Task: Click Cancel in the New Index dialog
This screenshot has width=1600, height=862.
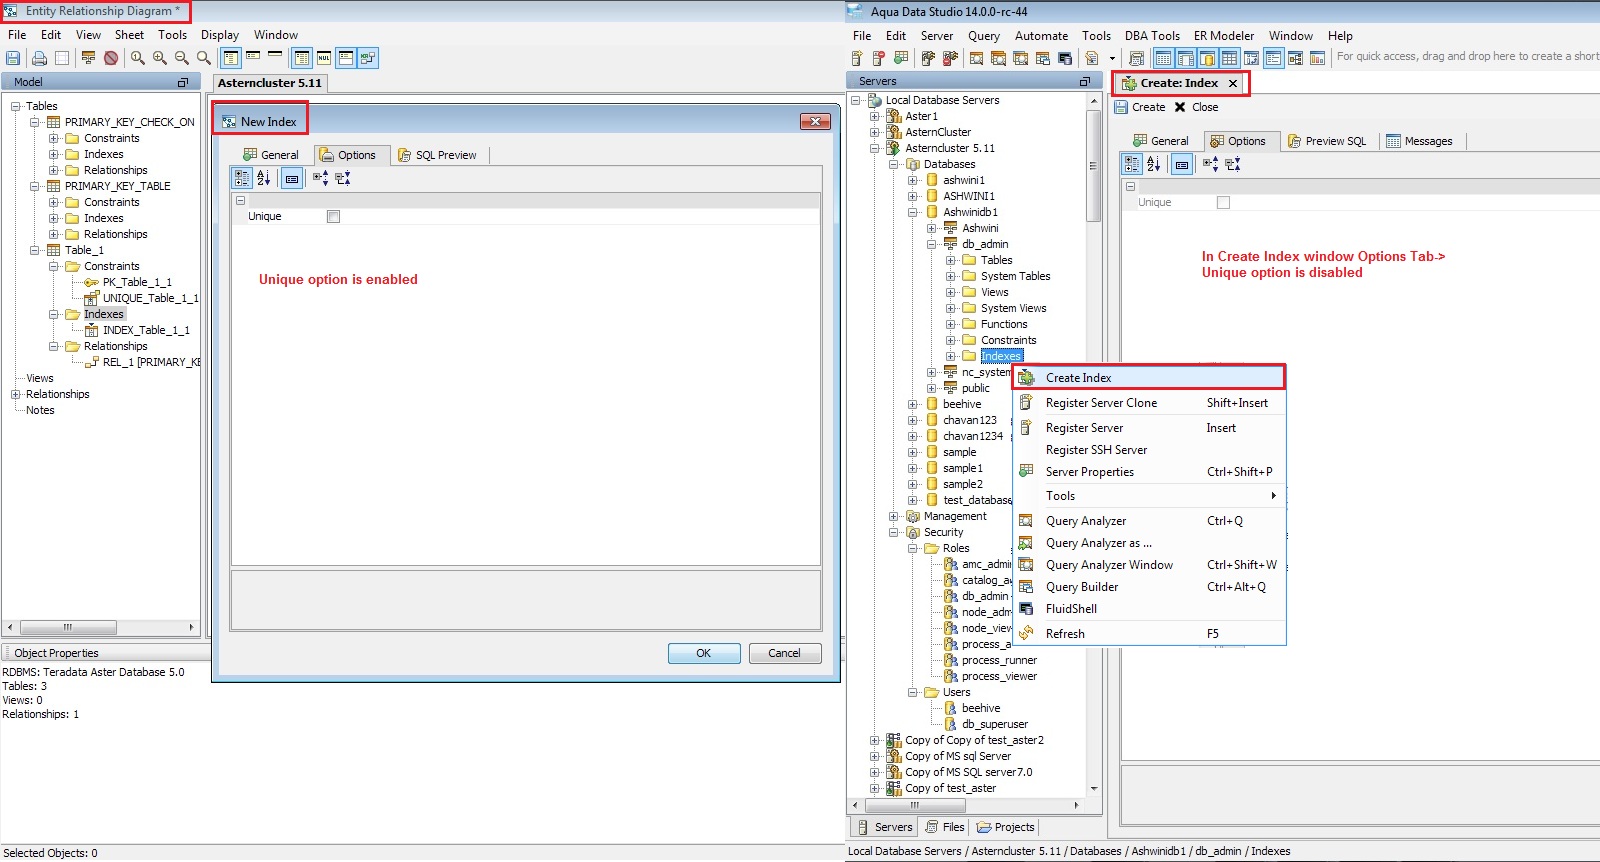Action: pos(784,653)
